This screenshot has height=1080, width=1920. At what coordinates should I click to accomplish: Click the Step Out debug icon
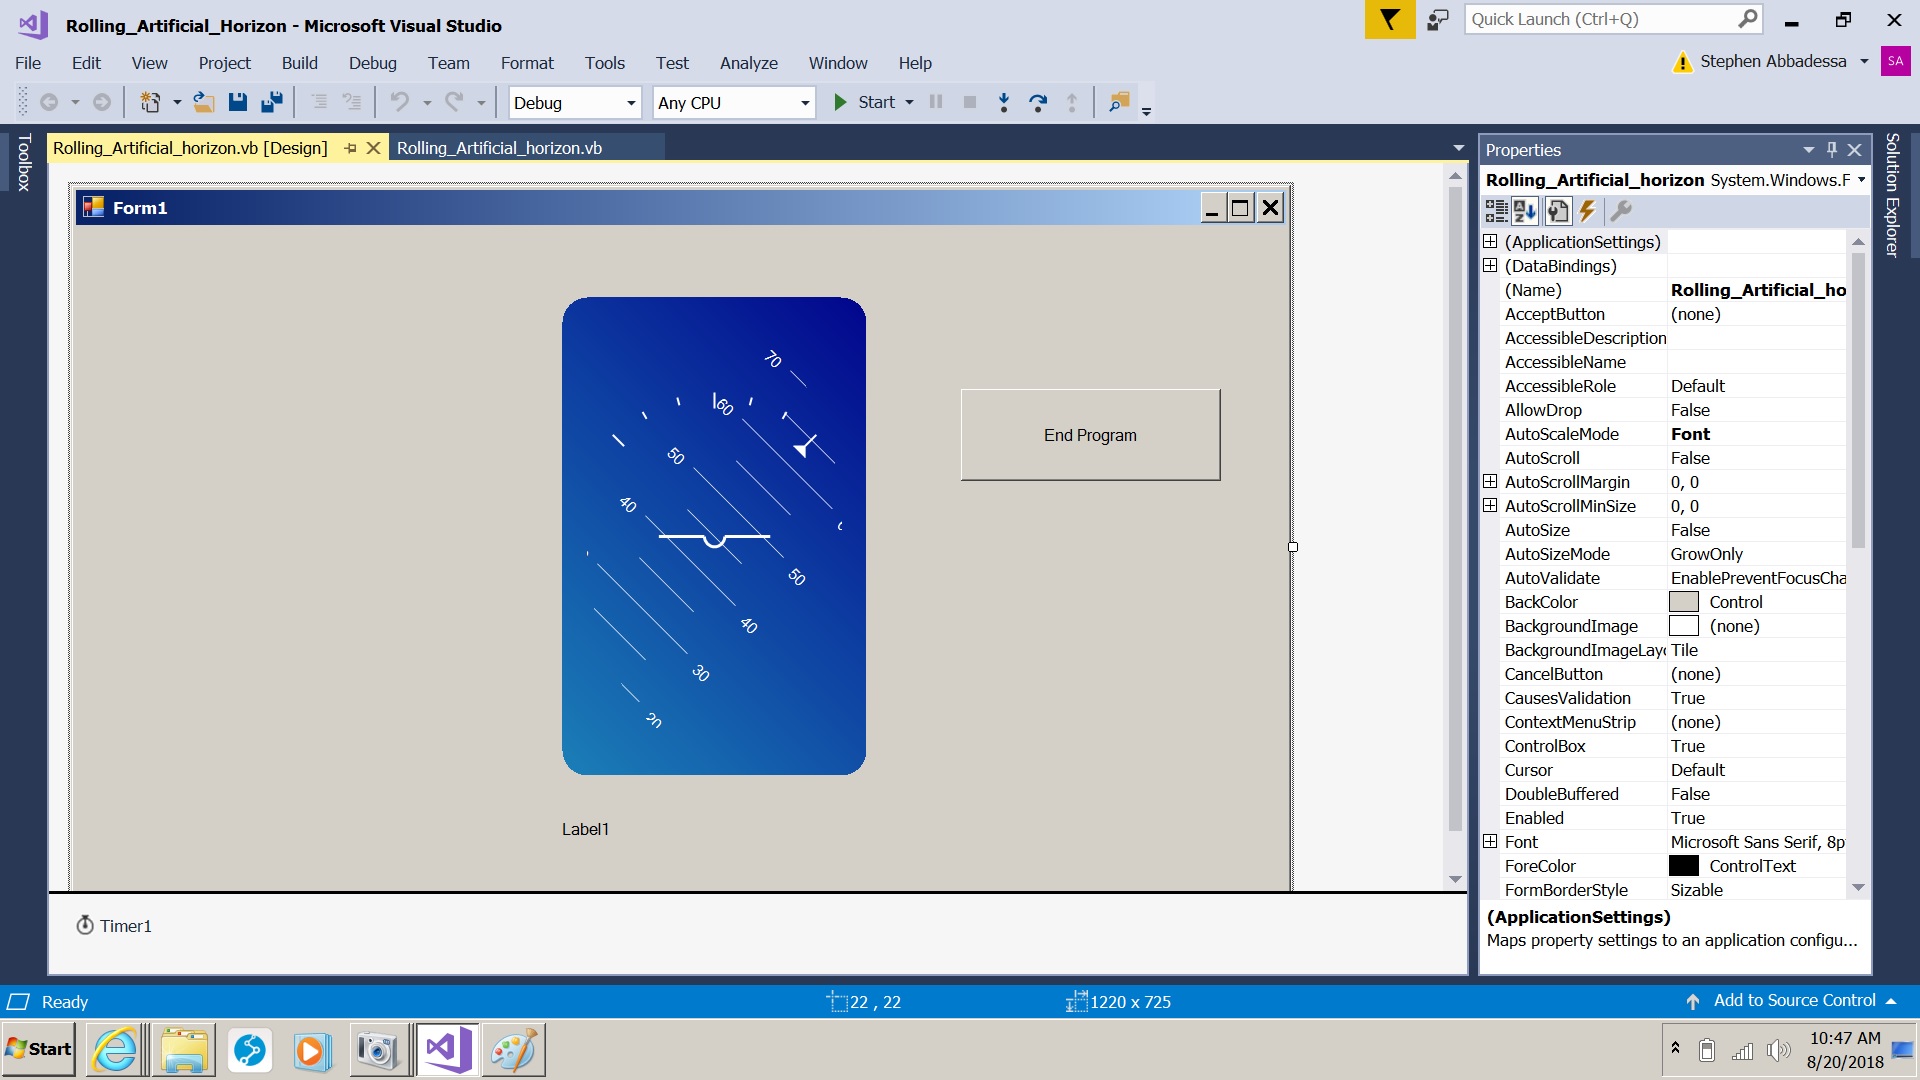(x=1072, y=102)
